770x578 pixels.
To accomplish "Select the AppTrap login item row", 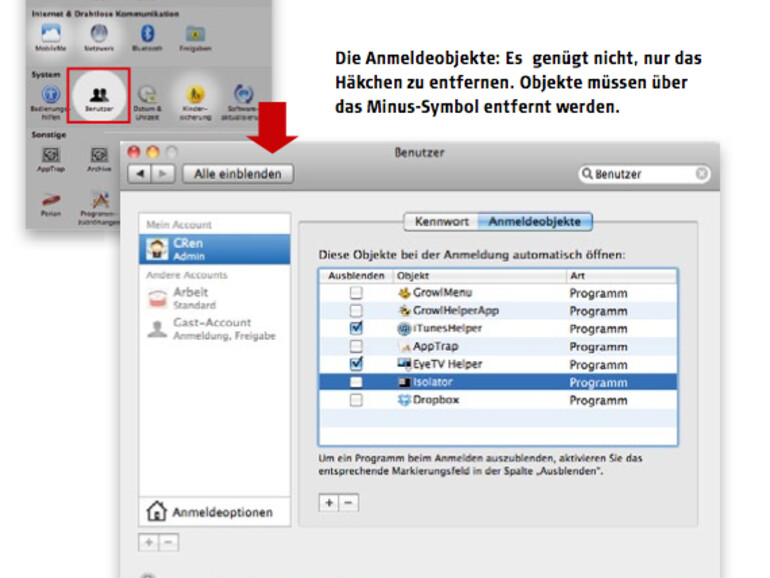I will [x=498, y=347].
